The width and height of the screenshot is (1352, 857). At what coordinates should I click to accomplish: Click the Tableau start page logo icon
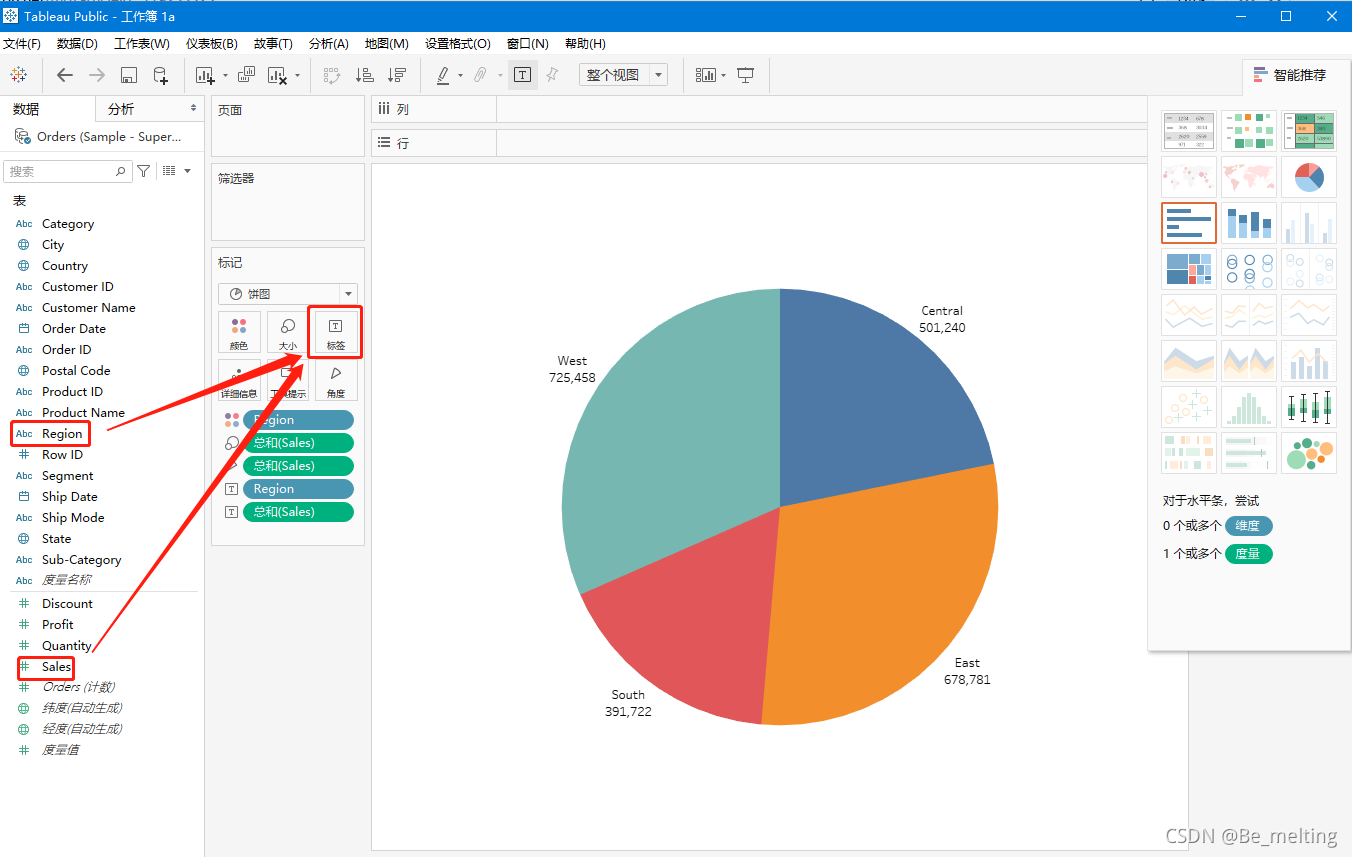18,75
